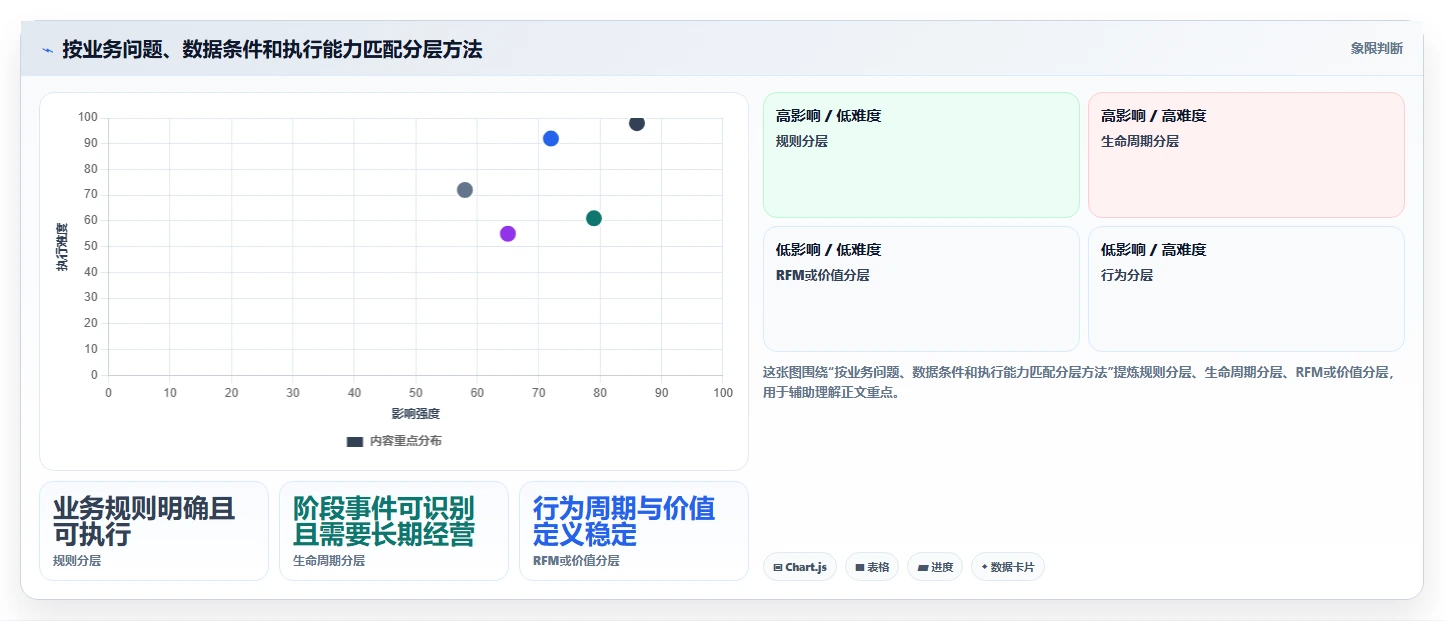Open the 低影响 / 高难度 quadrant card
The width and height of the screenshot is (1444, 621).
click(1246, 289)
